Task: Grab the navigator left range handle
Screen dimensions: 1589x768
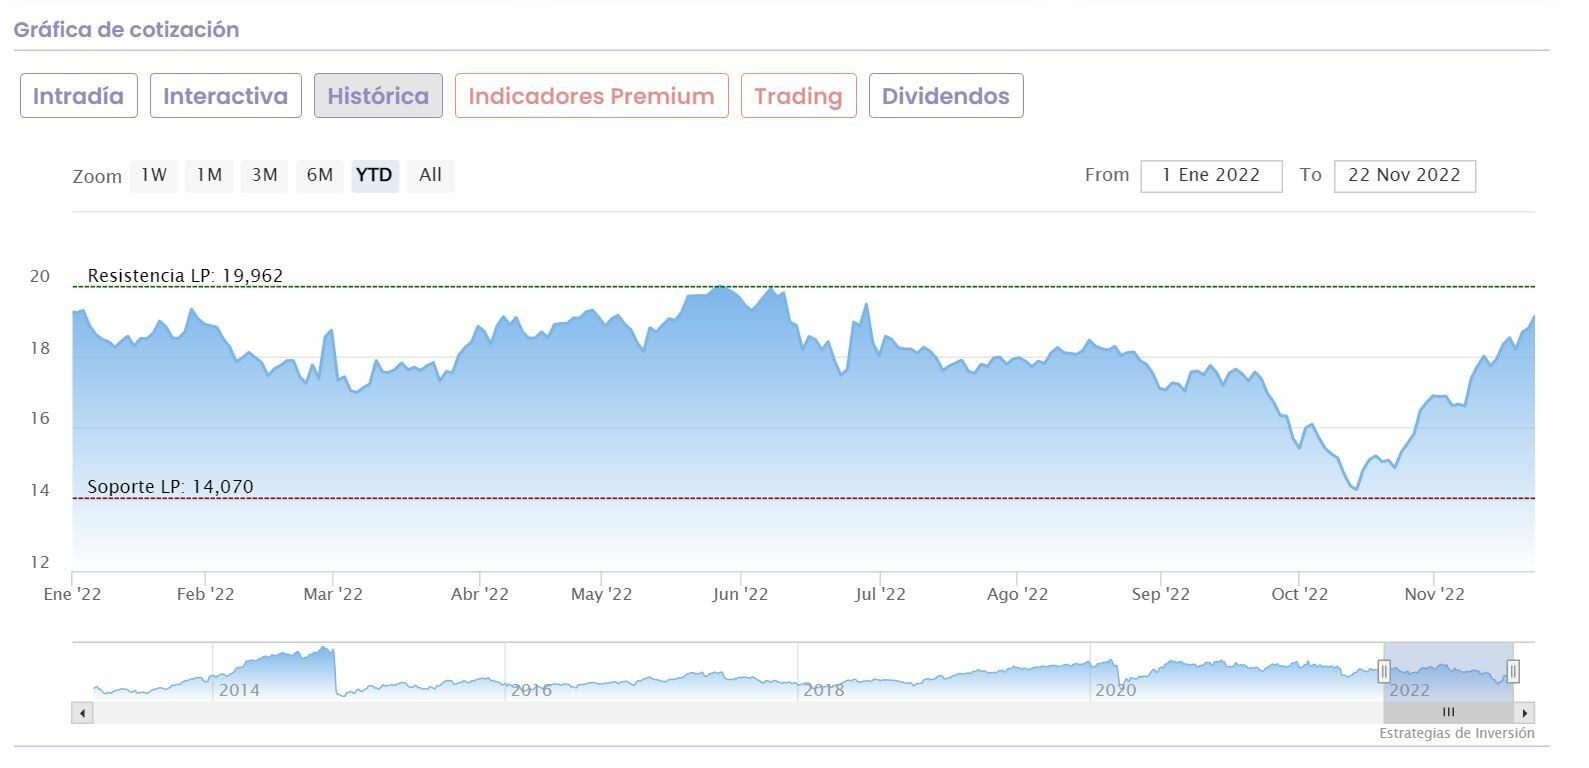Action: (1384, 671)
